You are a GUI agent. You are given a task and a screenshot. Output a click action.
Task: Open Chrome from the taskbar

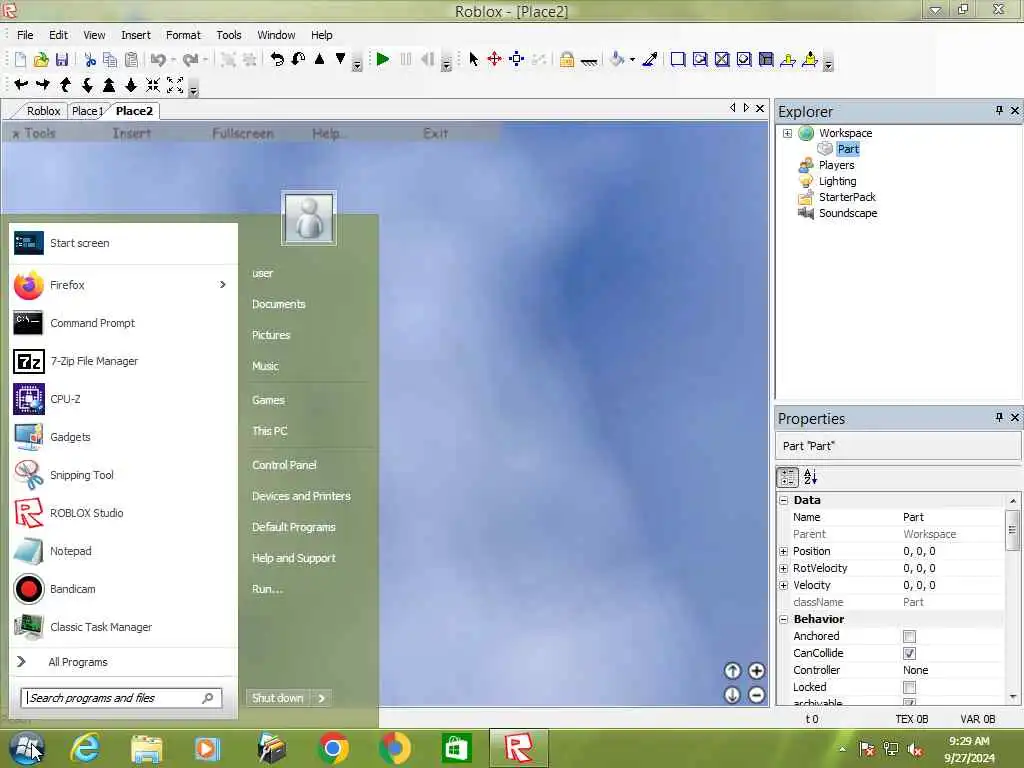(x=332, y=748)
